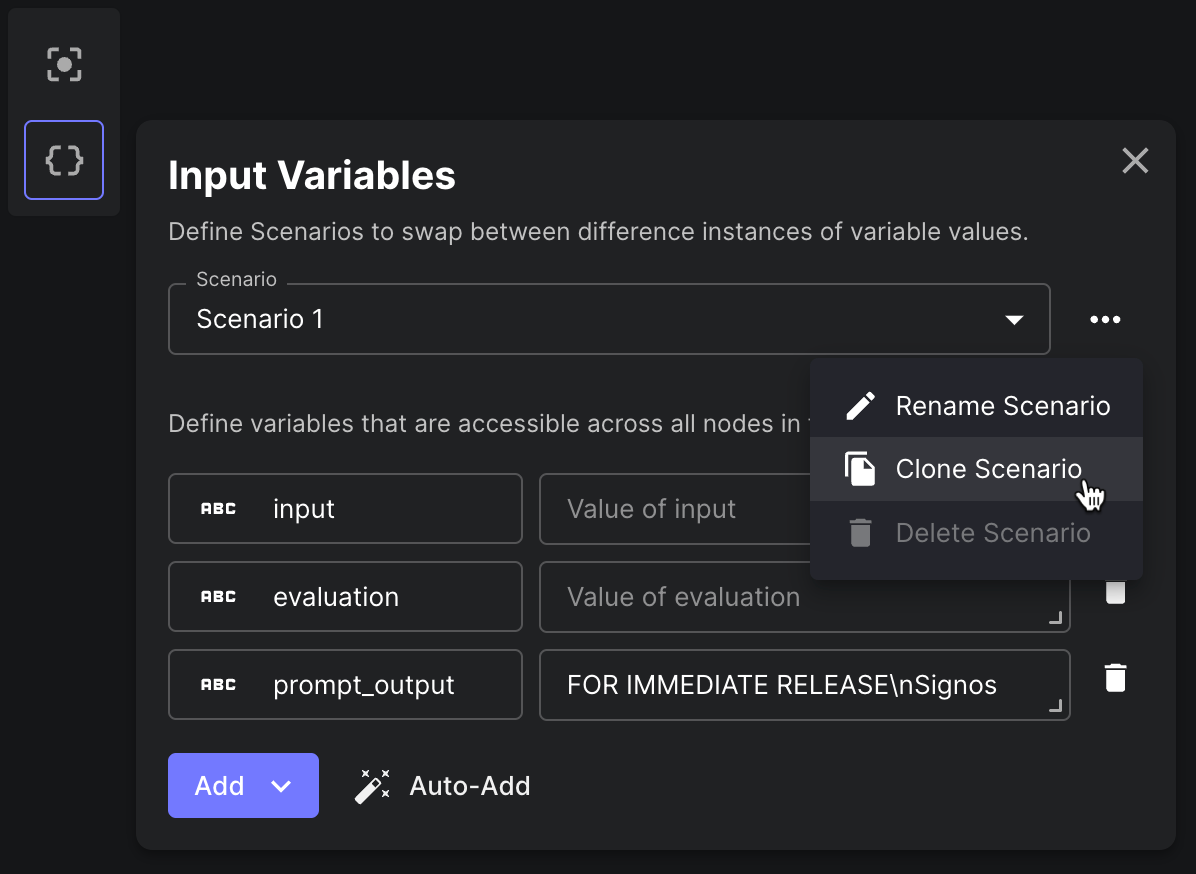Choose Rename Scenario from the menu

pyautogui.click(x=1003, y=405)
